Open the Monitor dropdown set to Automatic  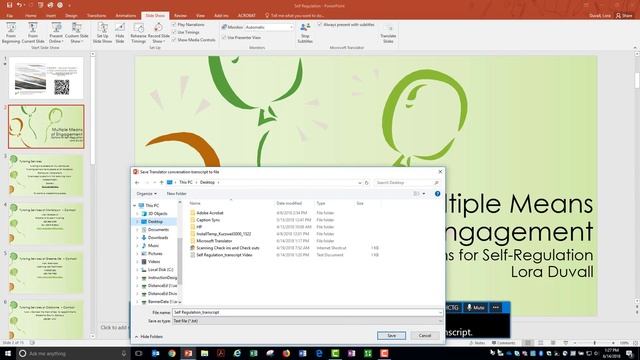pos(269,27)
